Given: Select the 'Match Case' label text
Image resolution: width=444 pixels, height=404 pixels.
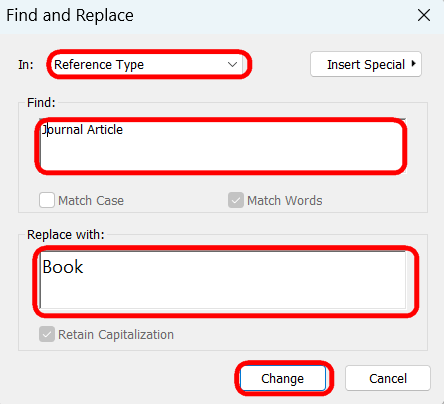Looking at the screenshot, I should [91, 201].
